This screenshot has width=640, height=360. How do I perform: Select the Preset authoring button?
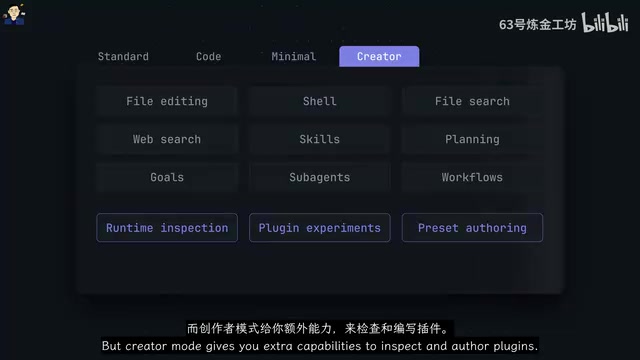pos(472,228)
